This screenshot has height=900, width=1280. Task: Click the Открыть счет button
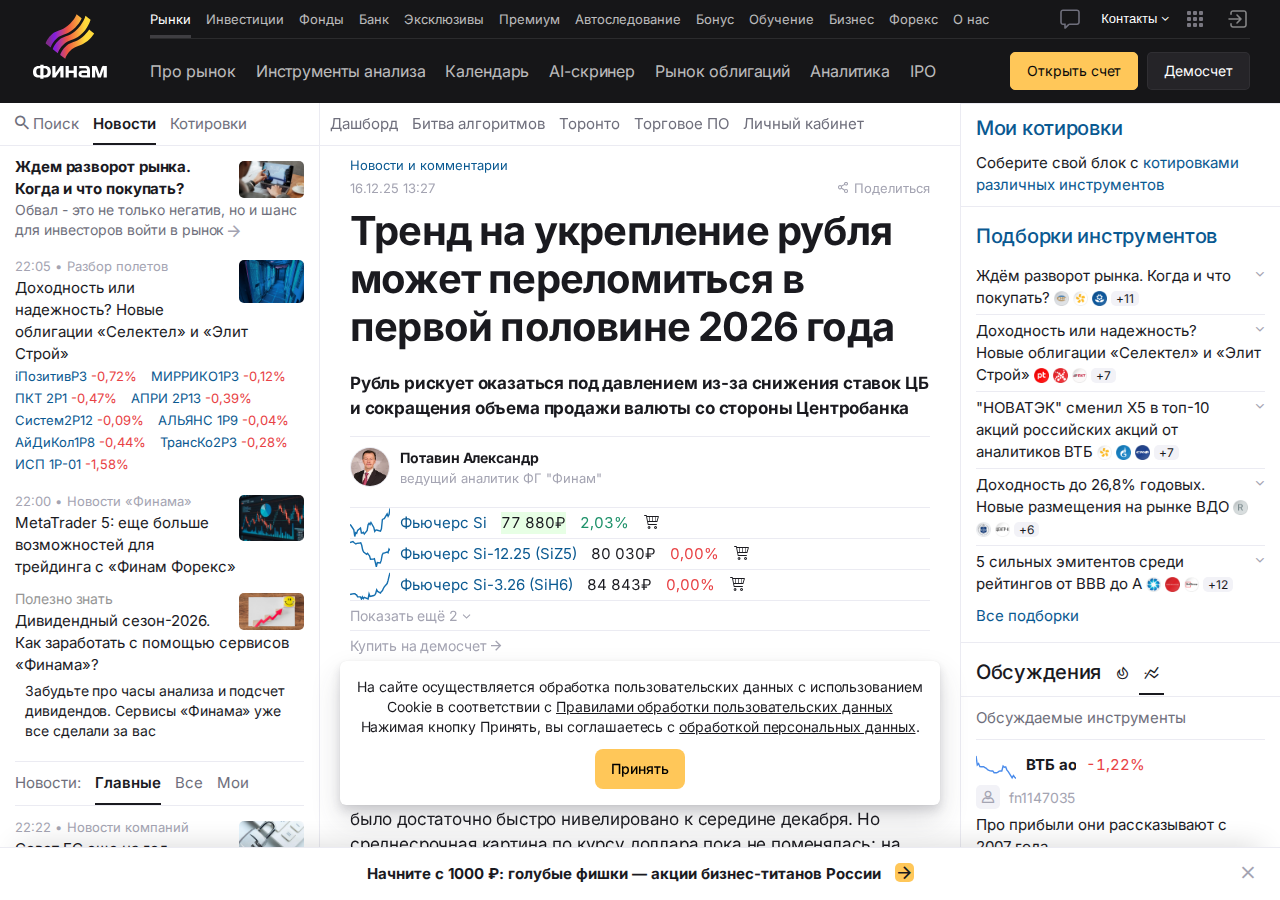1074,71
